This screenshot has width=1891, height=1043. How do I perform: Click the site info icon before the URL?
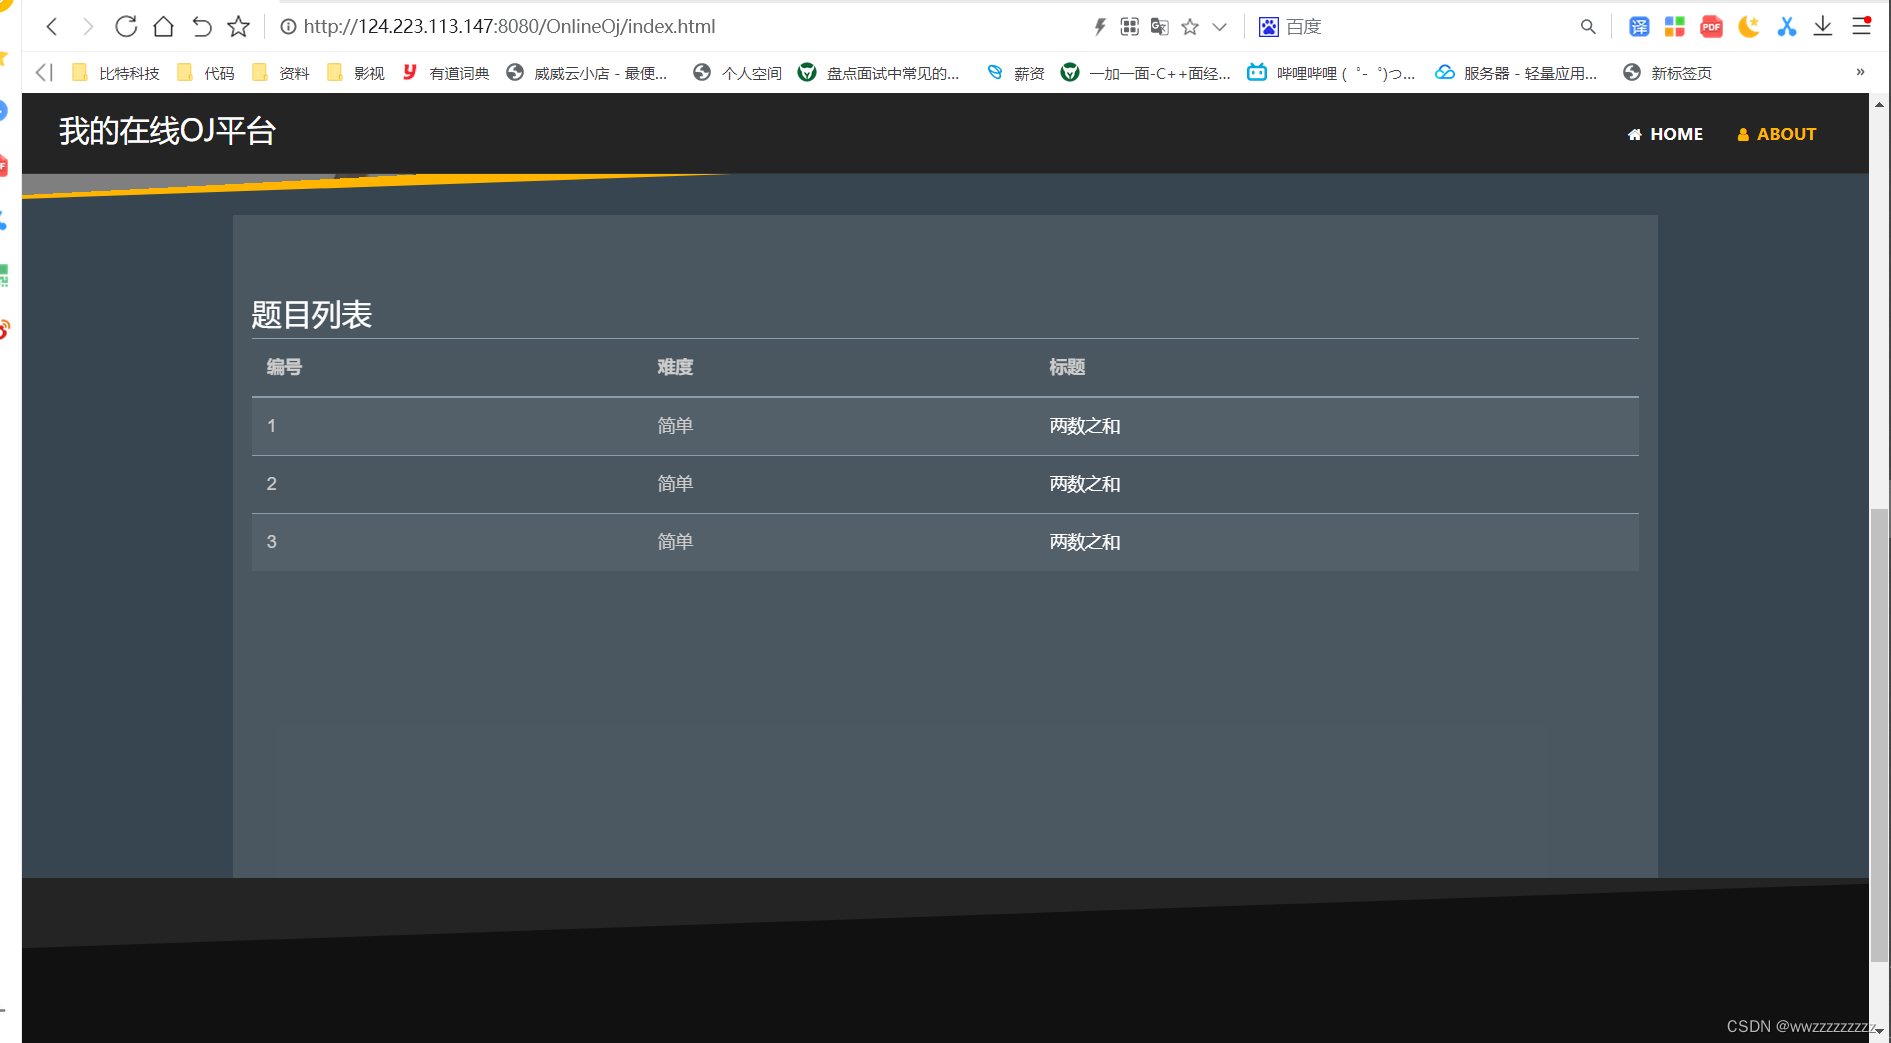(x=288, y=27)
